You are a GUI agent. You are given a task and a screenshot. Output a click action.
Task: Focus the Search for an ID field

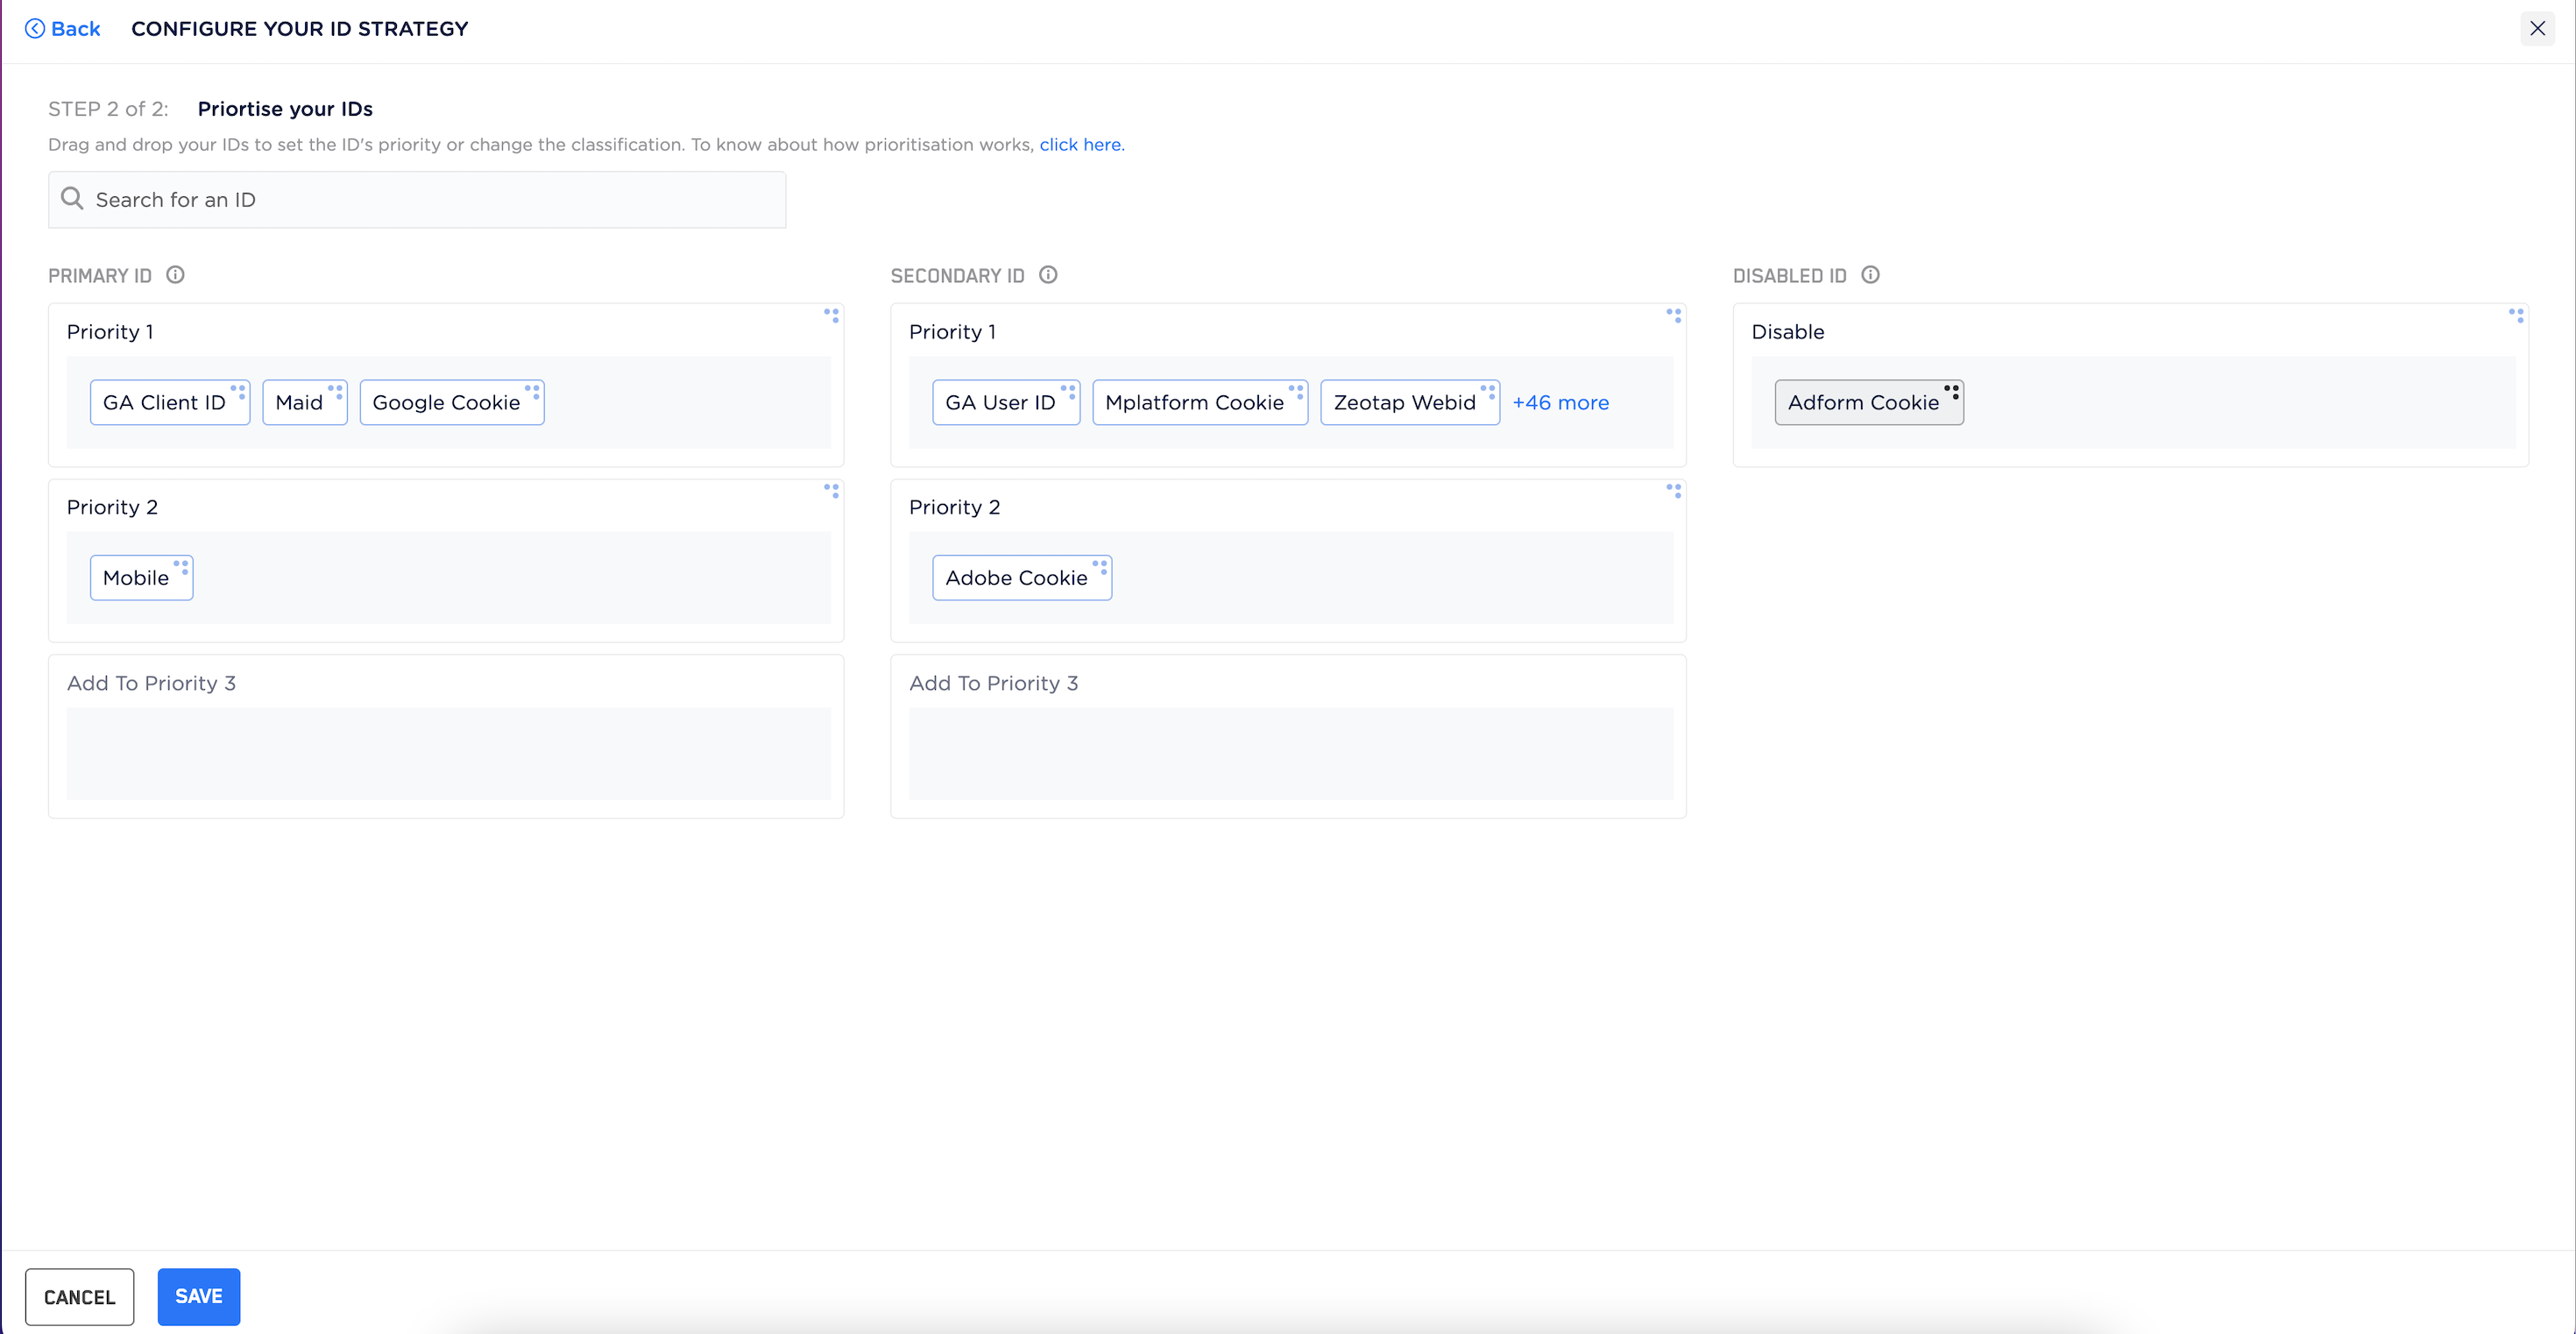pos(430,200)
